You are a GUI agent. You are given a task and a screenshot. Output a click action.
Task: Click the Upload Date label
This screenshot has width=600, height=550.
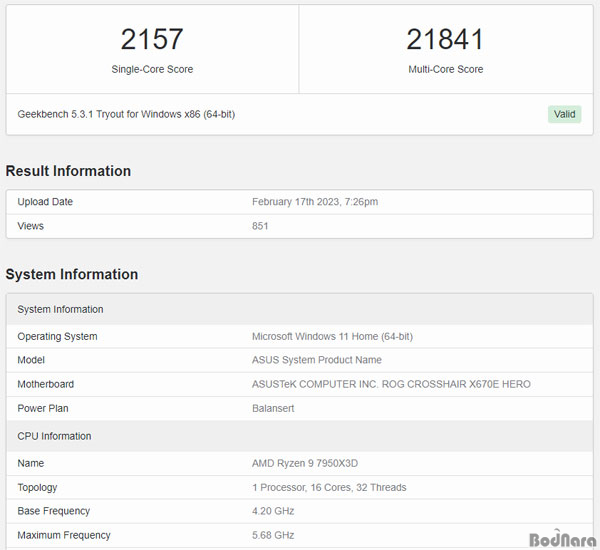click(x=45, y=202)
